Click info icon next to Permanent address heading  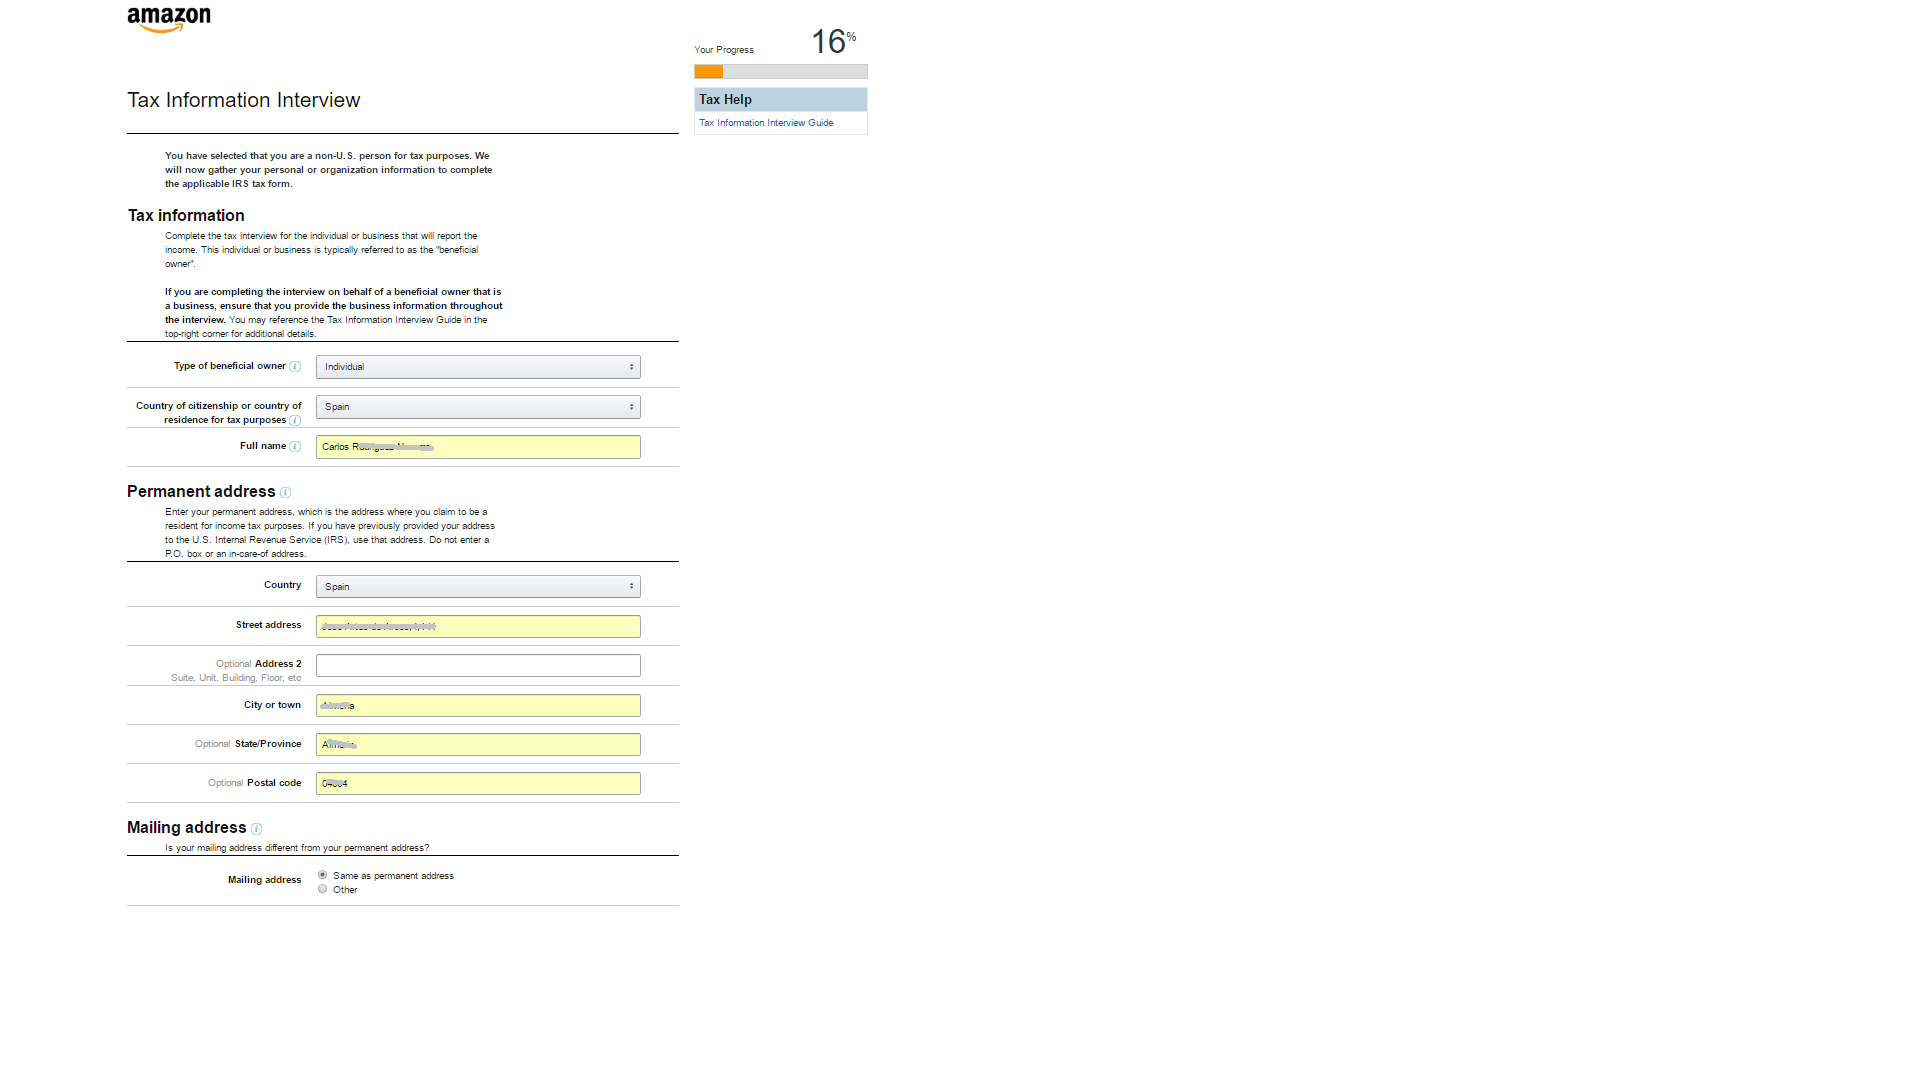click(x=285, y=493)
